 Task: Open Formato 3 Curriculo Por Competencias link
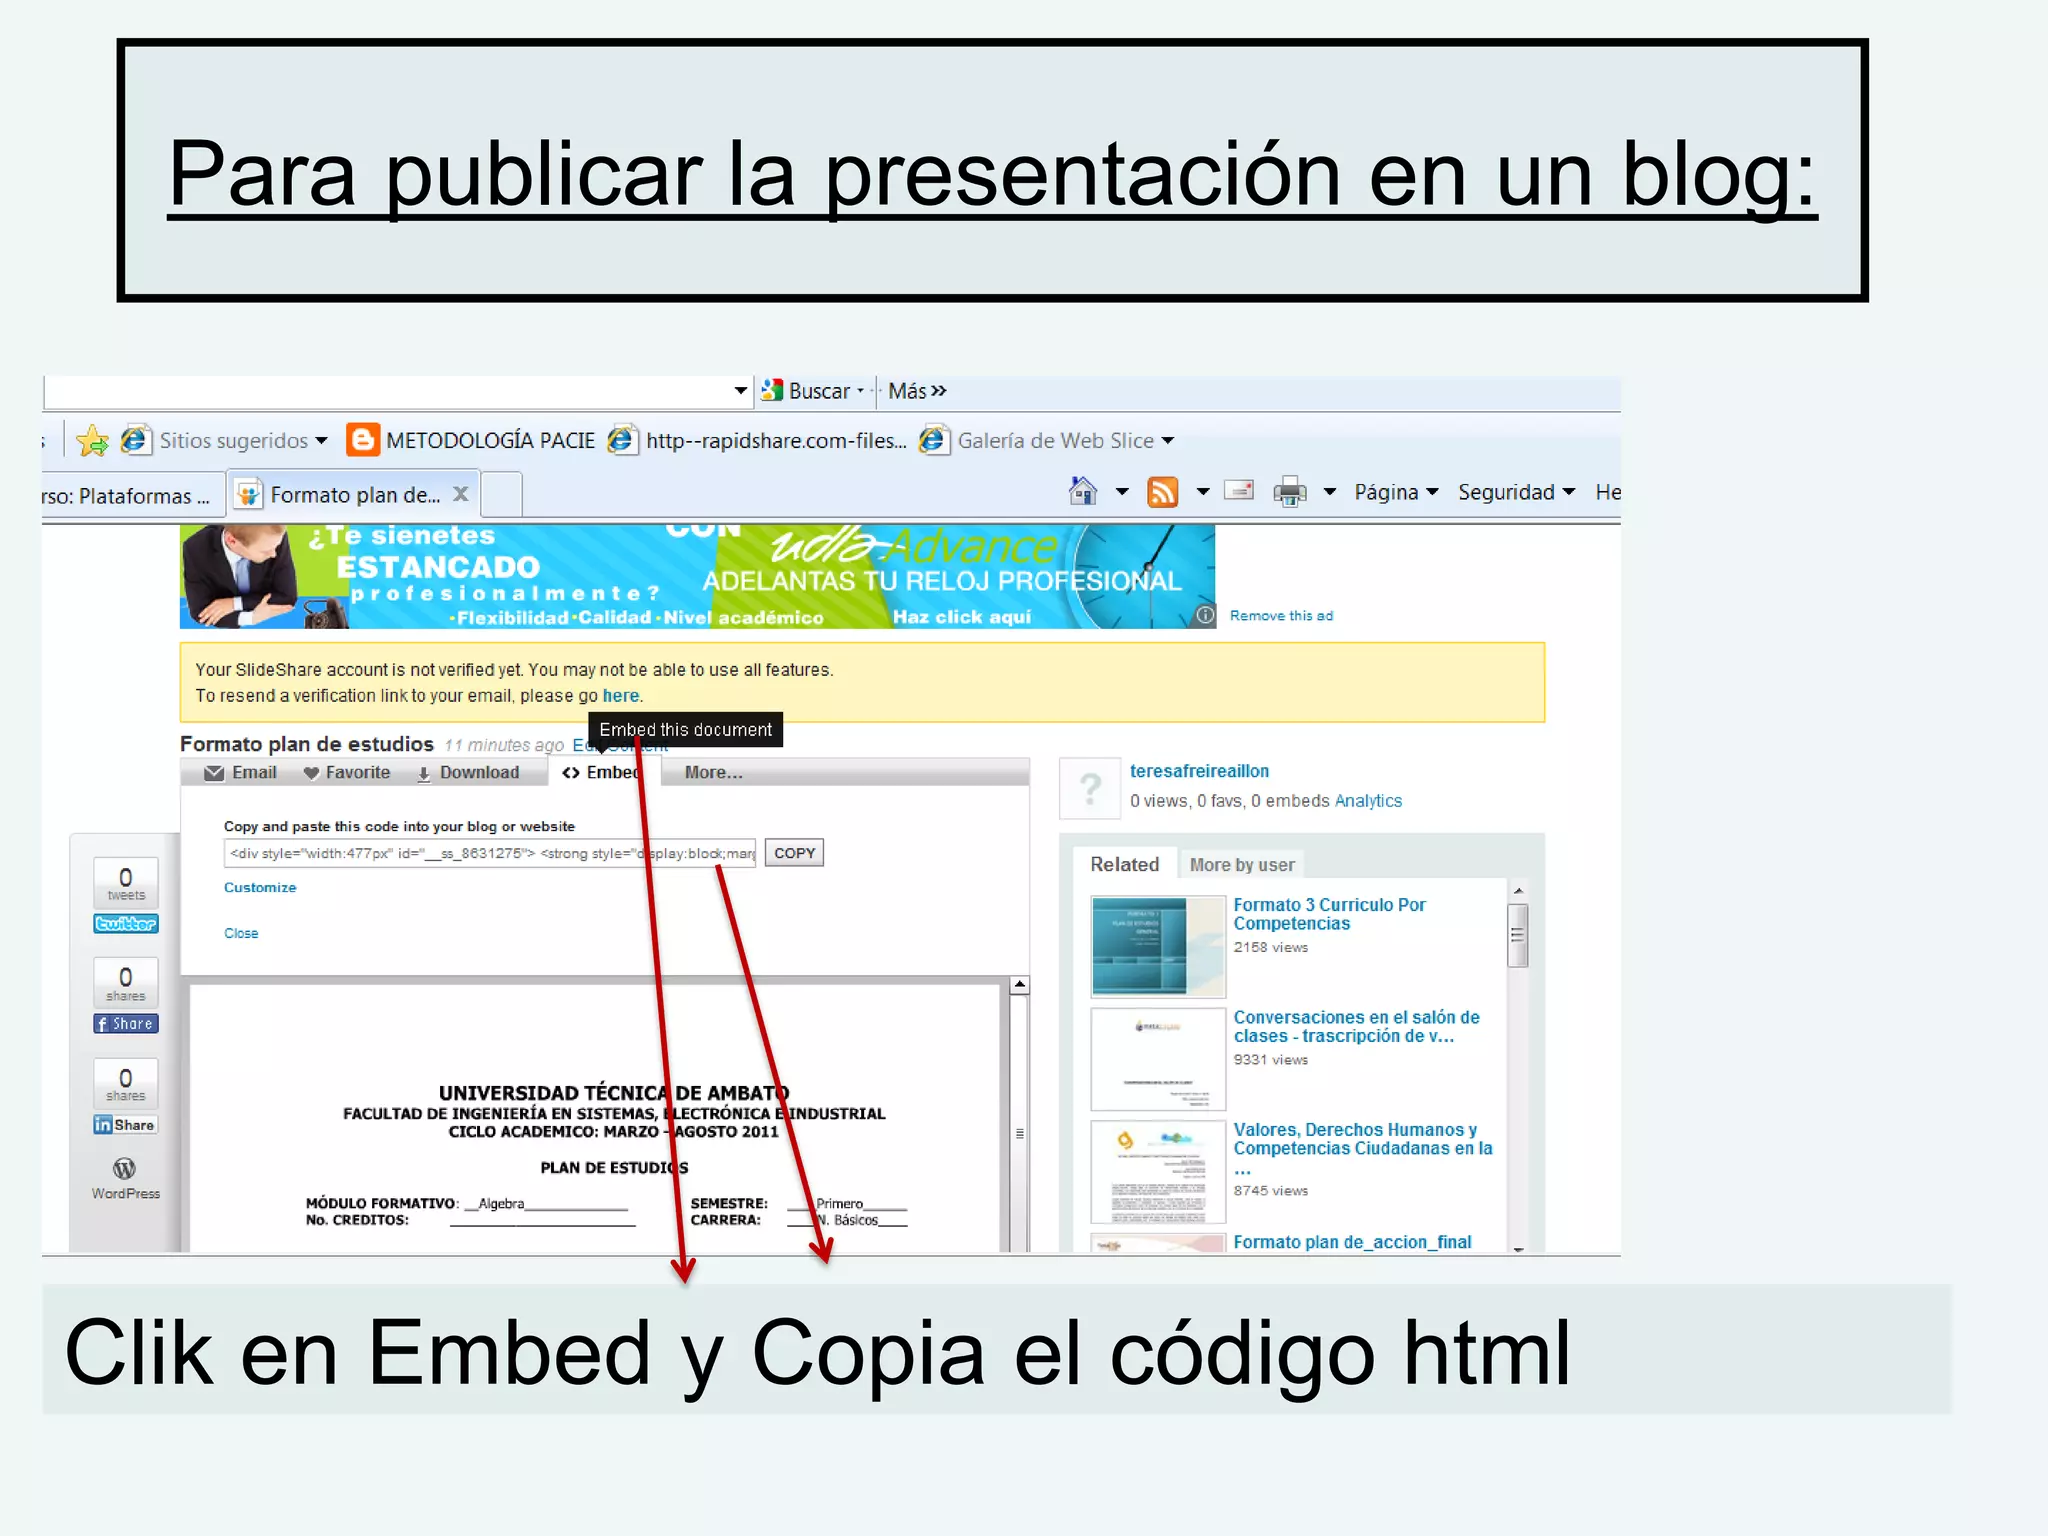point(1329,914)
